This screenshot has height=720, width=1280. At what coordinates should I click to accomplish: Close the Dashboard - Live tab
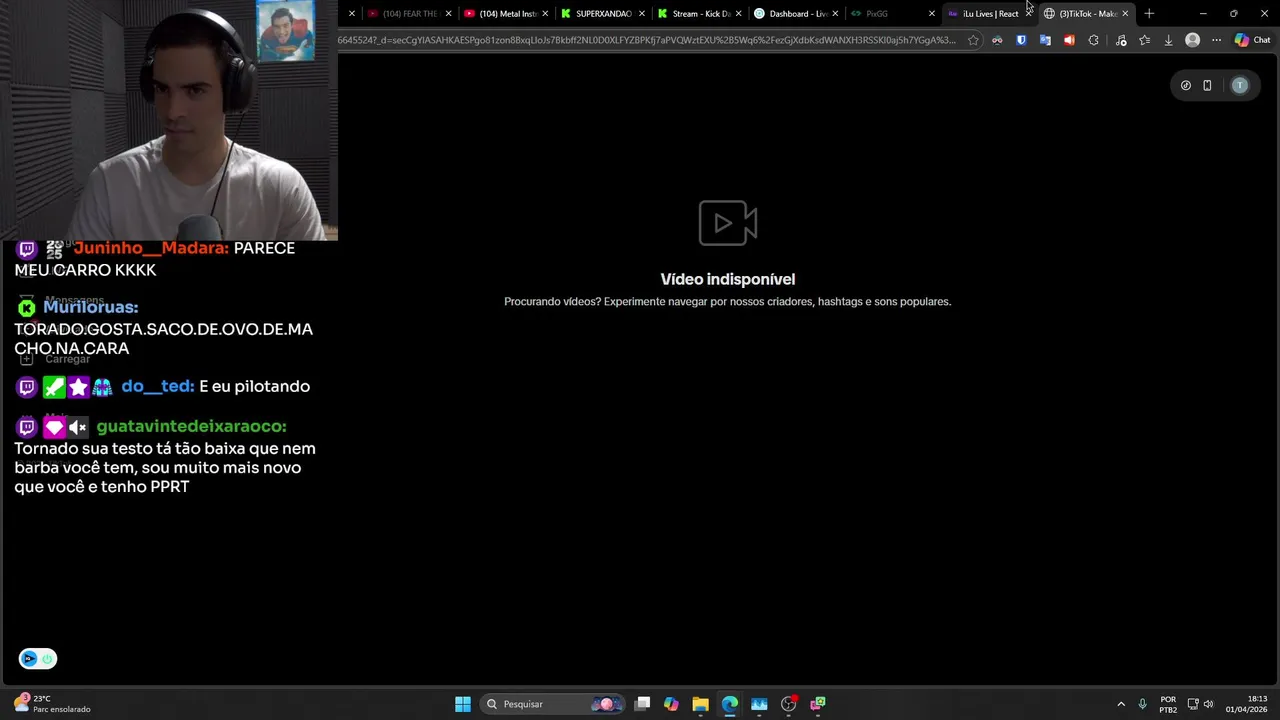click(x=836, y=14)
